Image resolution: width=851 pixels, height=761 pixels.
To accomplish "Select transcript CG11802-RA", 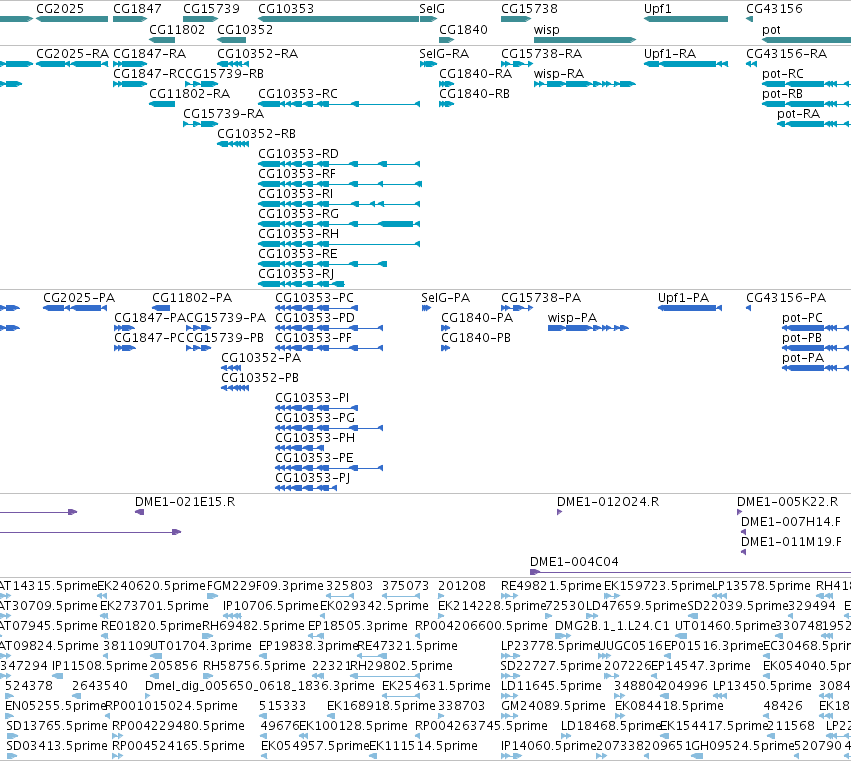I will coord(162,104).
